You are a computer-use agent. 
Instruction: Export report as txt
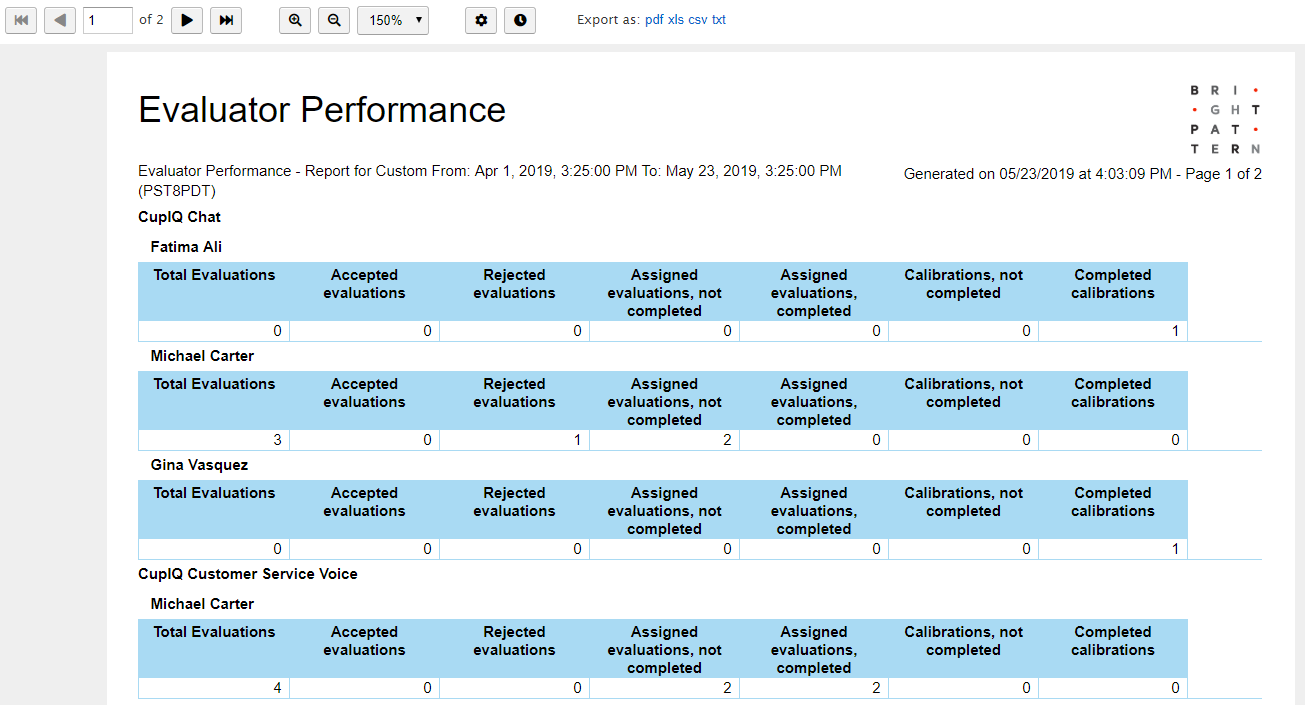coord(719,20)
